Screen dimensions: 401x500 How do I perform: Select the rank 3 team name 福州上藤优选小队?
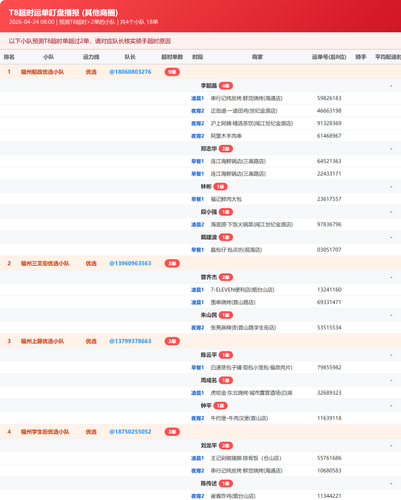point(42,341)
